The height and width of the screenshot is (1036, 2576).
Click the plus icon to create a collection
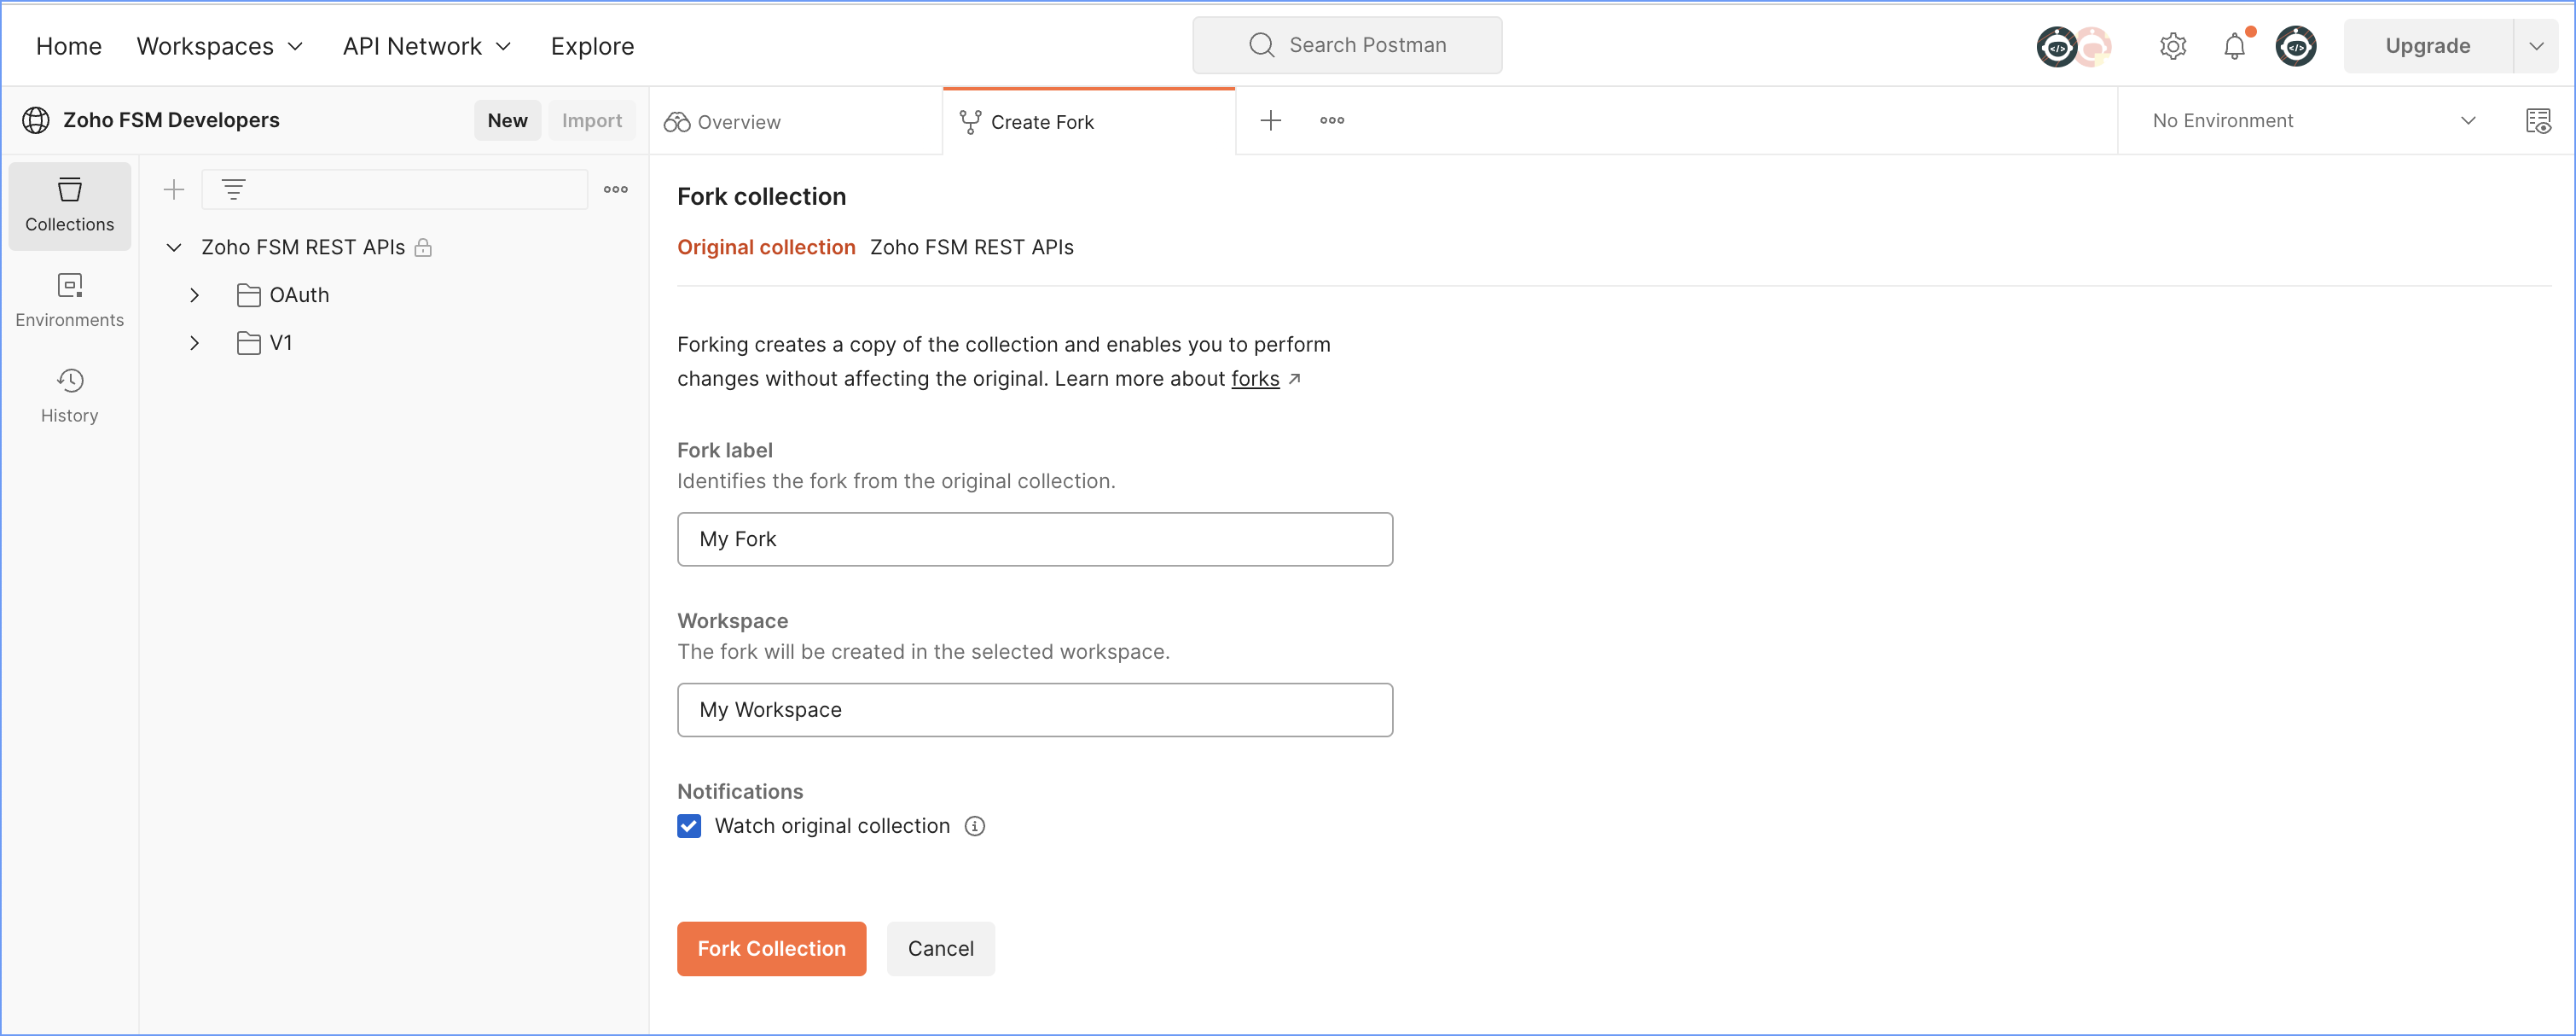173,188
